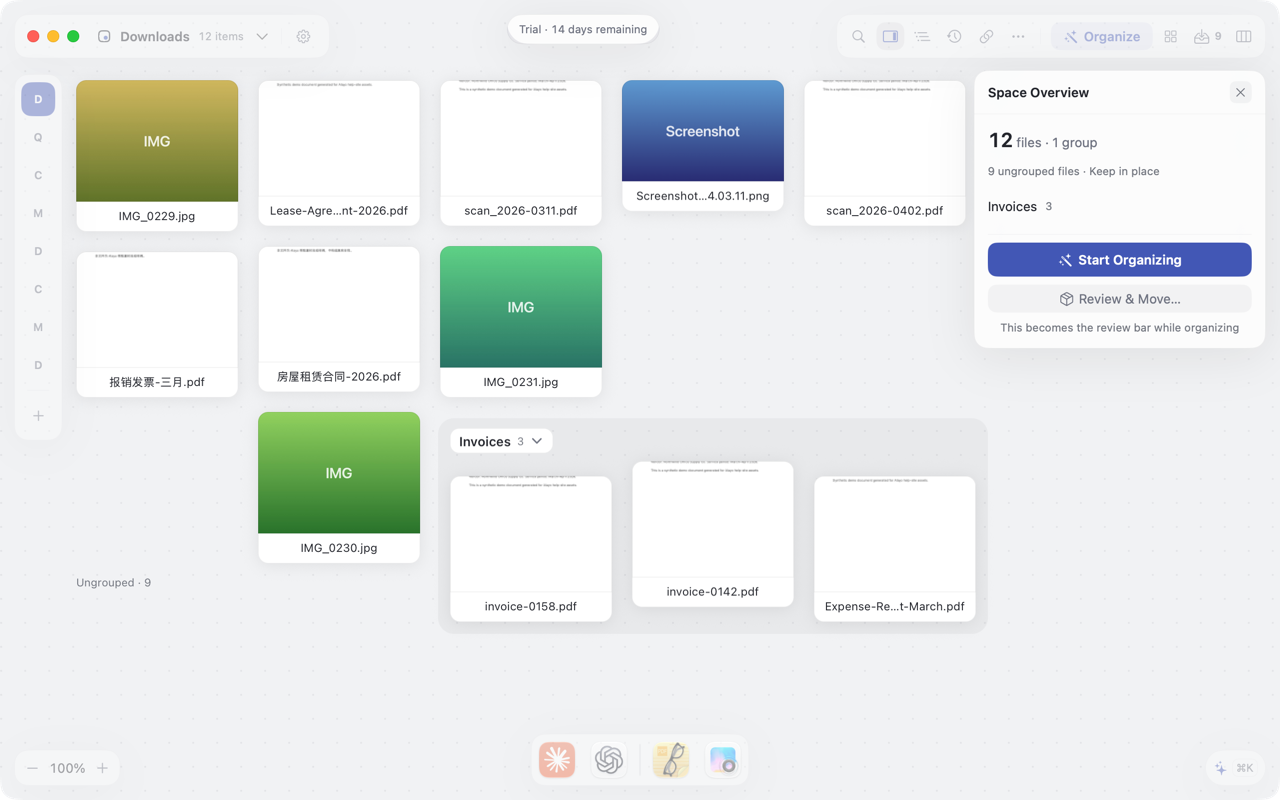The image size is (1280, 800).
Task: Open the ChatGPT knot icon in dock
Action: (x=609, y=760)
